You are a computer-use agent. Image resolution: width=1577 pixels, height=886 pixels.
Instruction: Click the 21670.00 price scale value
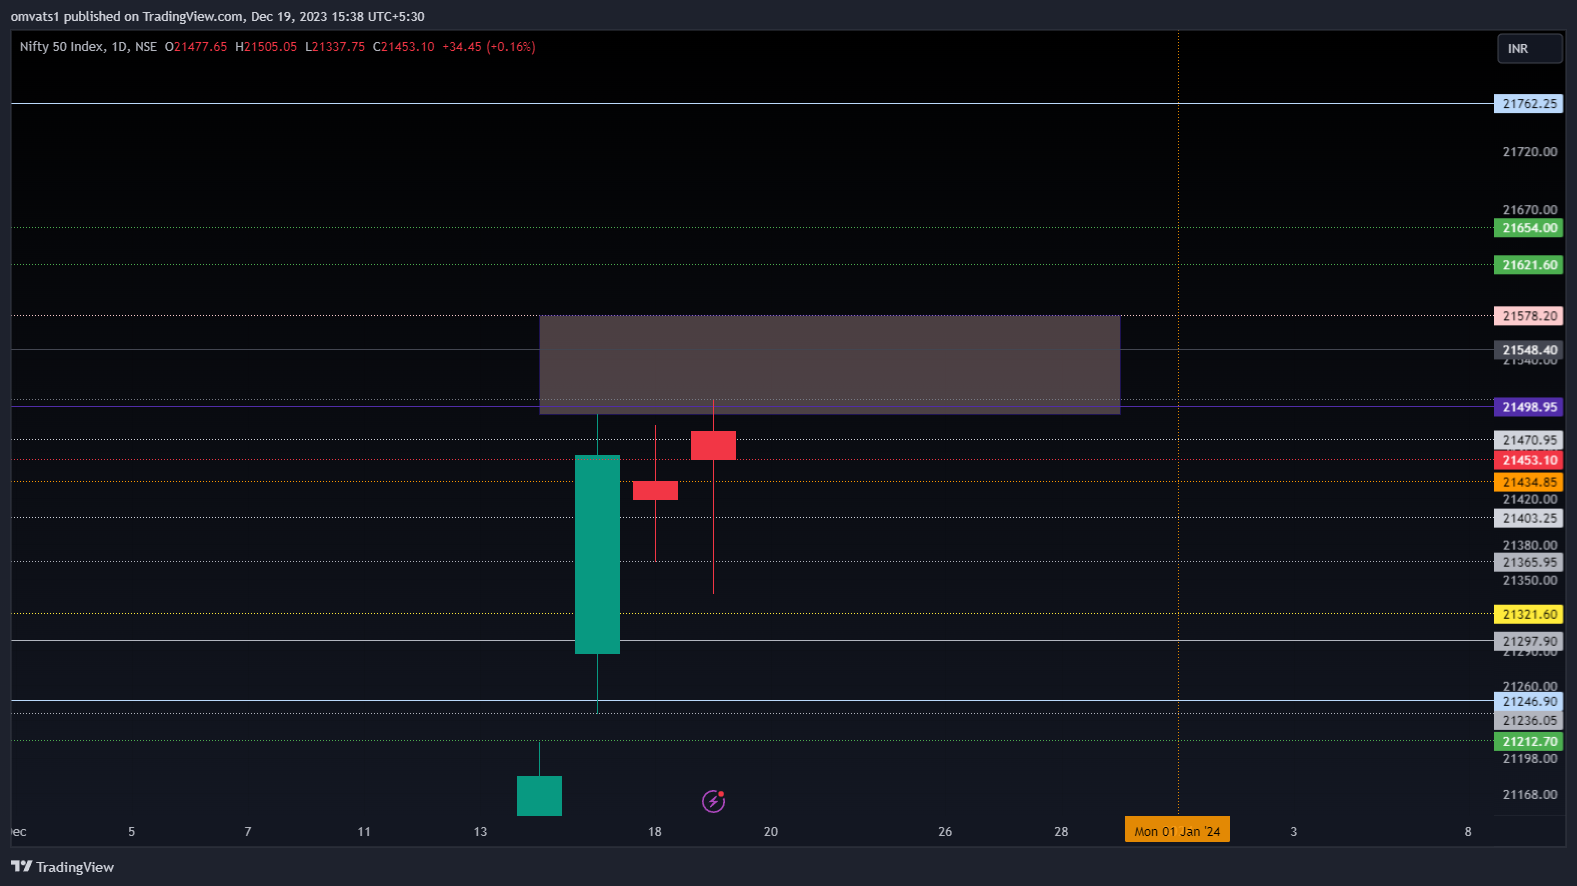click(x=1529, y=210)
